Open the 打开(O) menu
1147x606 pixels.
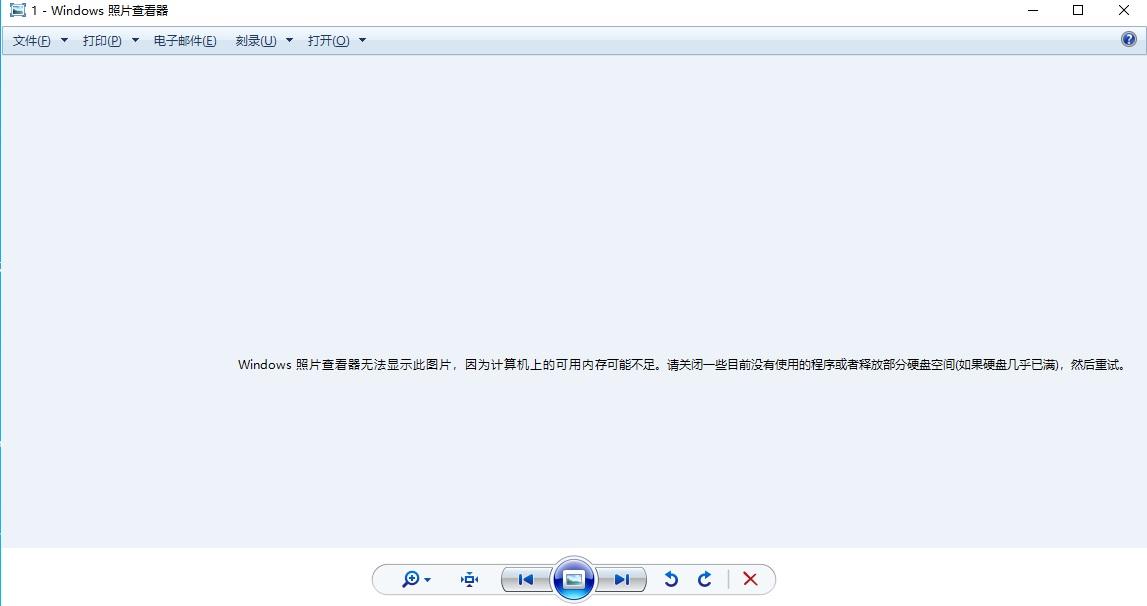click(x=328, y=41)
